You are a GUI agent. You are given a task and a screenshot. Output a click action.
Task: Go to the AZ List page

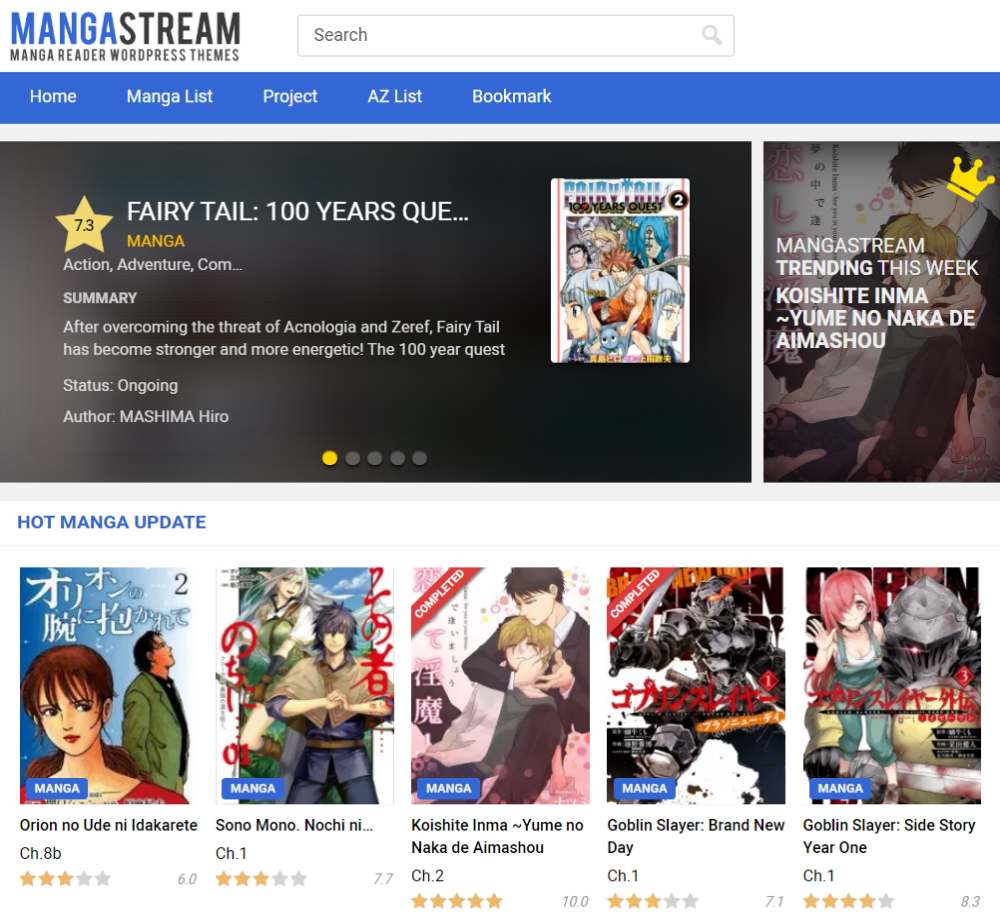point(394,97)
